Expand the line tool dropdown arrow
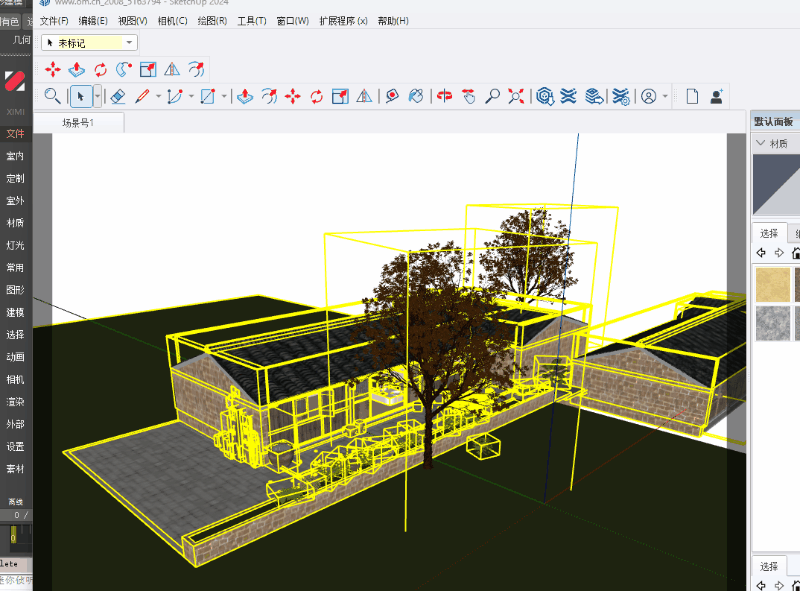 (159, 97)
